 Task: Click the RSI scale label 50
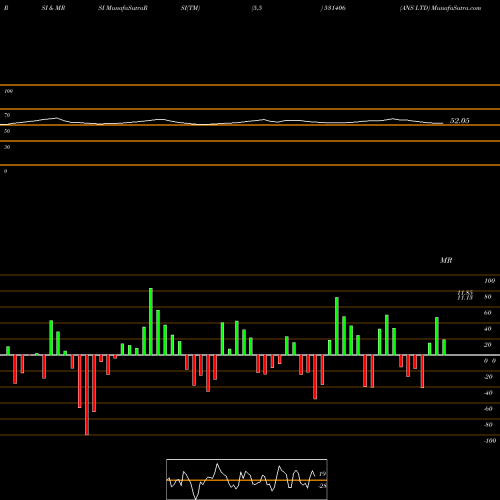click(7, 131)
